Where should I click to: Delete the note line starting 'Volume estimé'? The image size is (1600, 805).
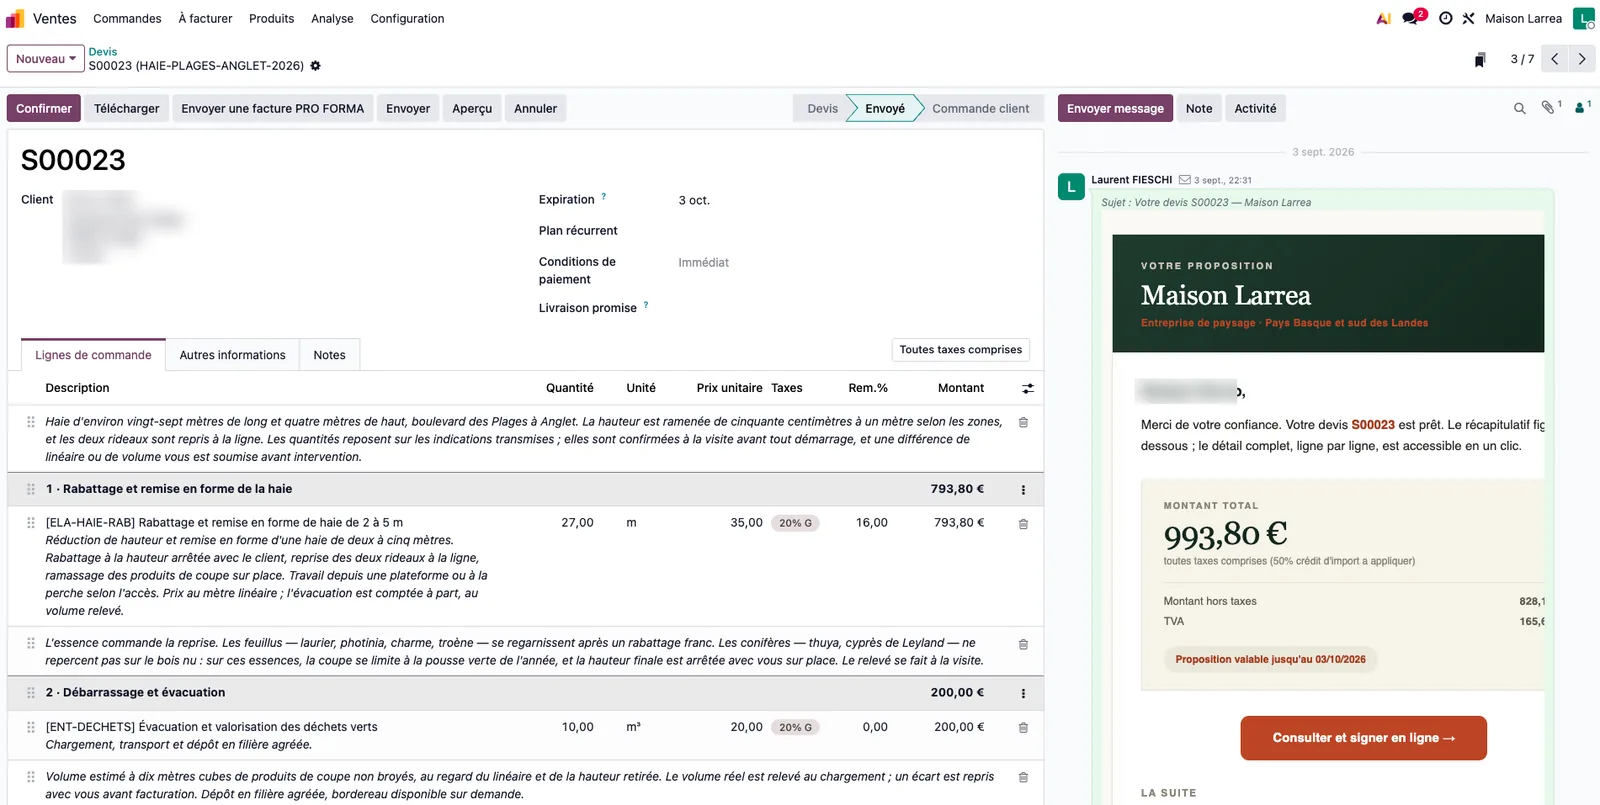(1023, 777)
